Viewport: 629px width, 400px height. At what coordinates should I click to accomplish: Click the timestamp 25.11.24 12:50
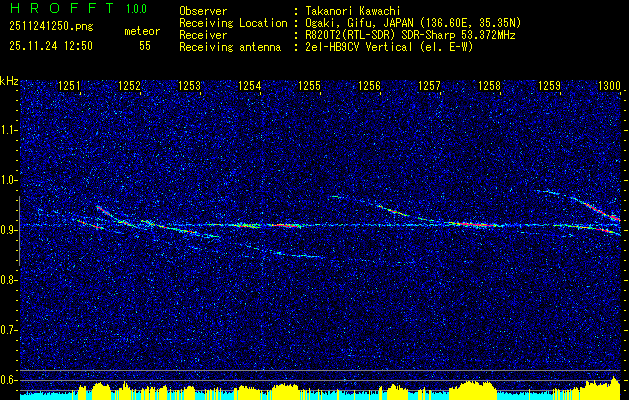(51, 46)
